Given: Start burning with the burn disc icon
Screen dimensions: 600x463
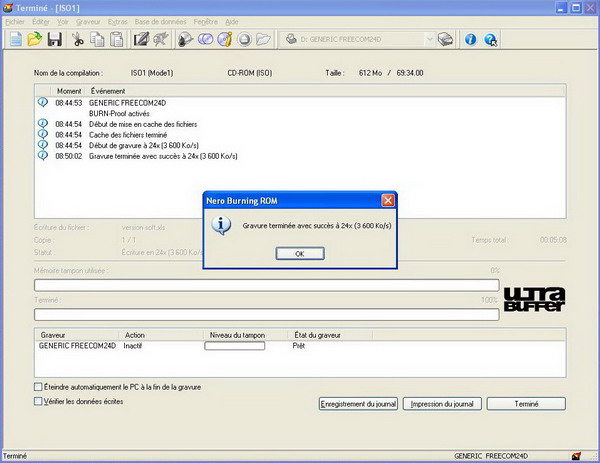Looking at the screenshot, I should [186, 39].
